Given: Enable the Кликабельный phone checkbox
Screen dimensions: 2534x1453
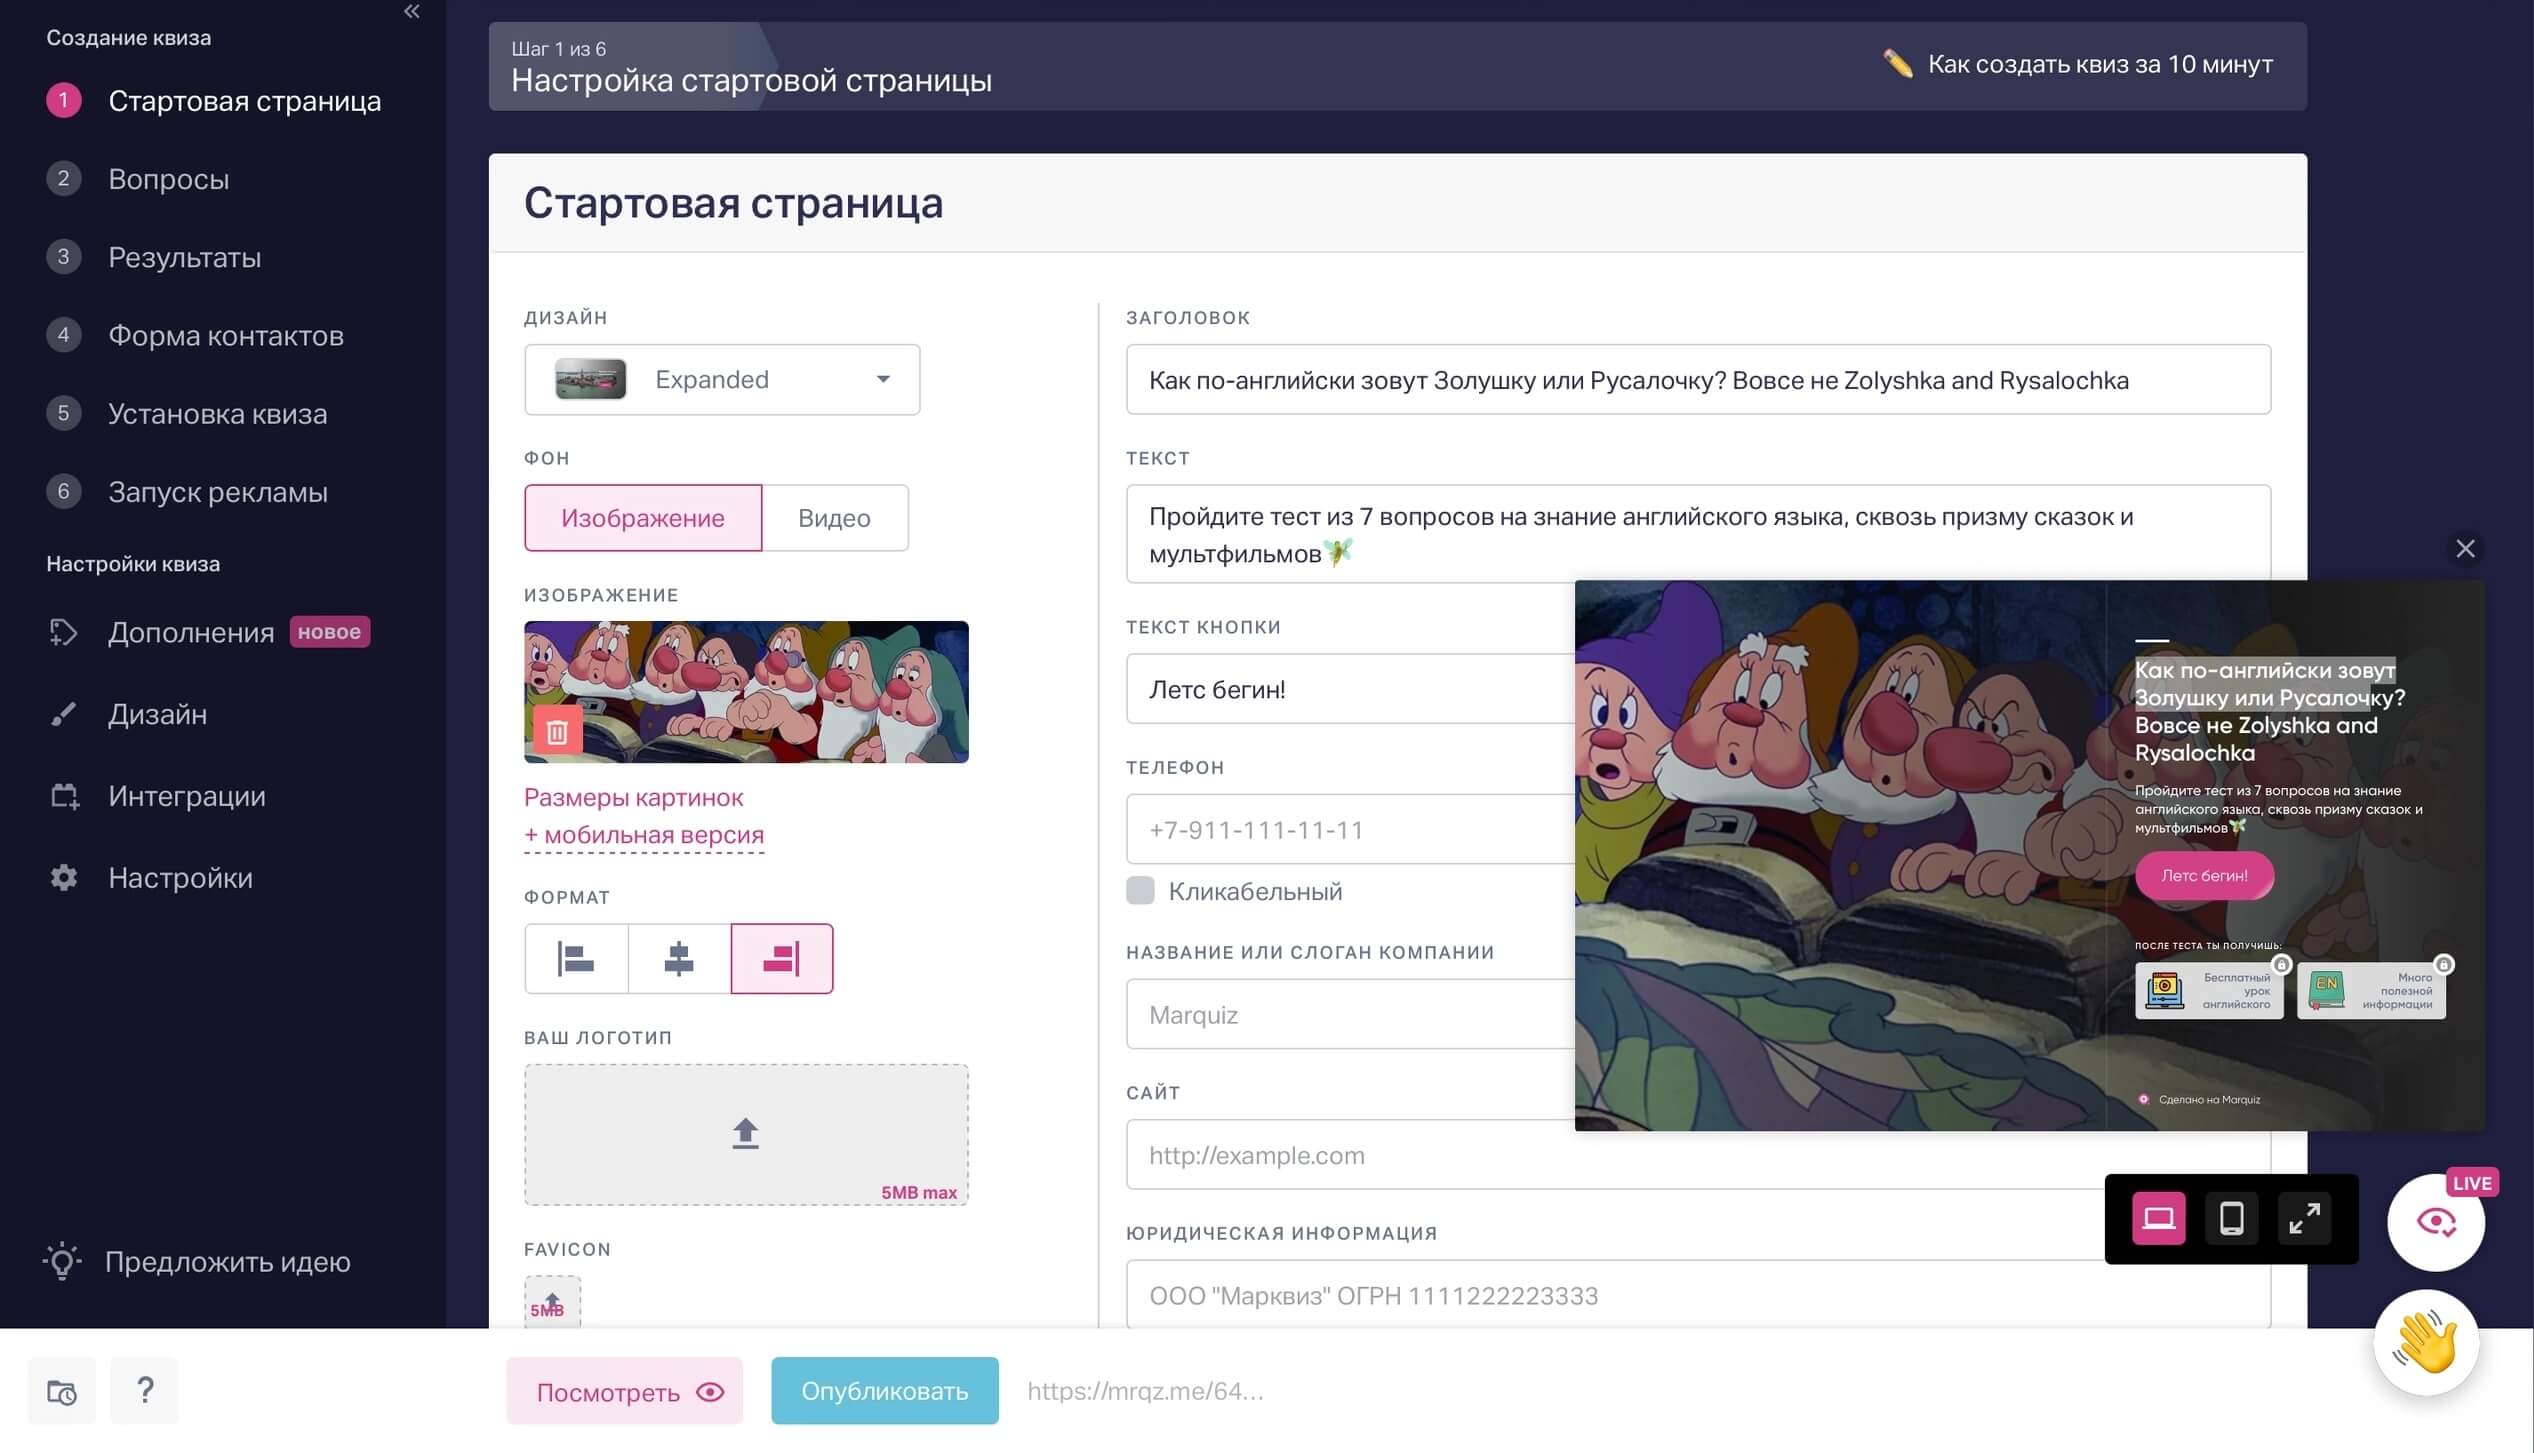Looking at the screenshot, I should (1140, 890).
